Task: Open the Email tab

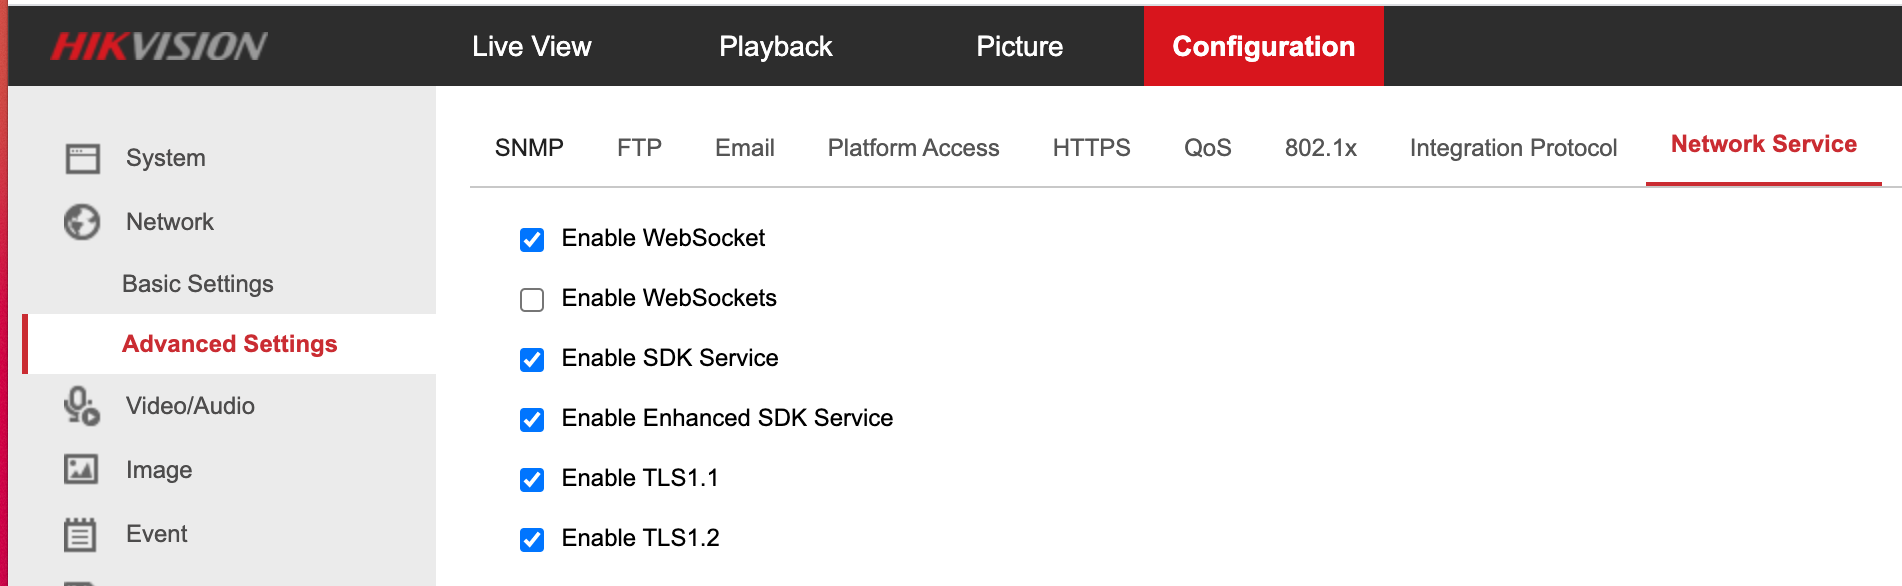Action: click(x=745, y=148)
